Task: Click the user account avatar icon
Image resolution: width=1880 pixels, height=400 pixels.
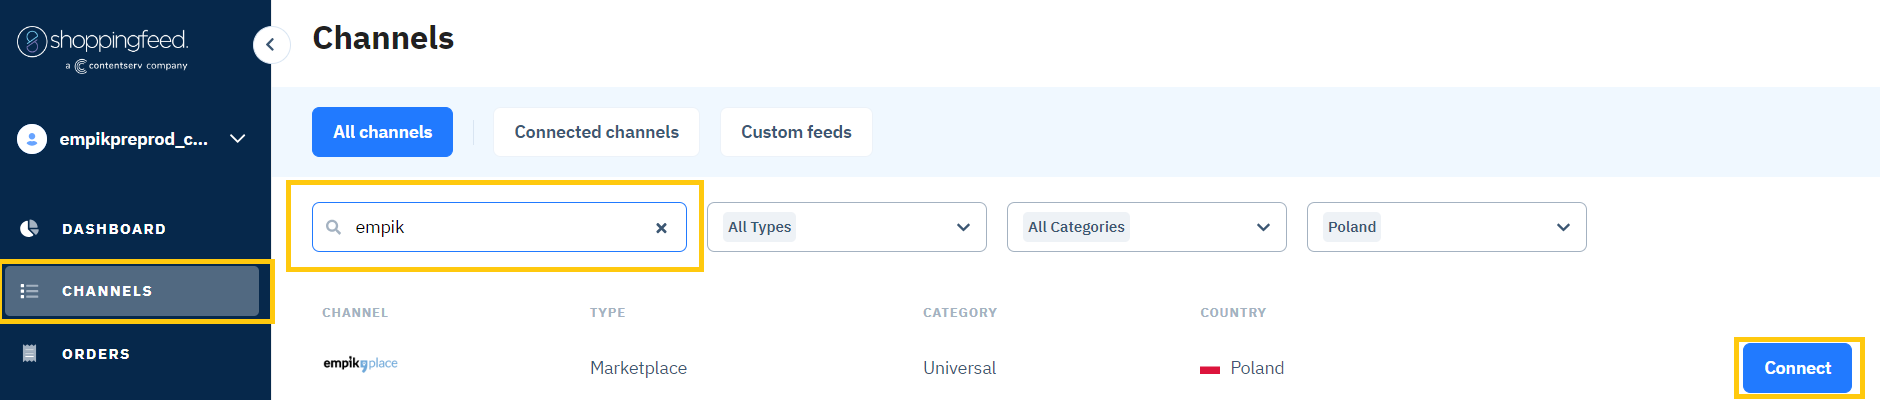Action: [x=32, y=139]
